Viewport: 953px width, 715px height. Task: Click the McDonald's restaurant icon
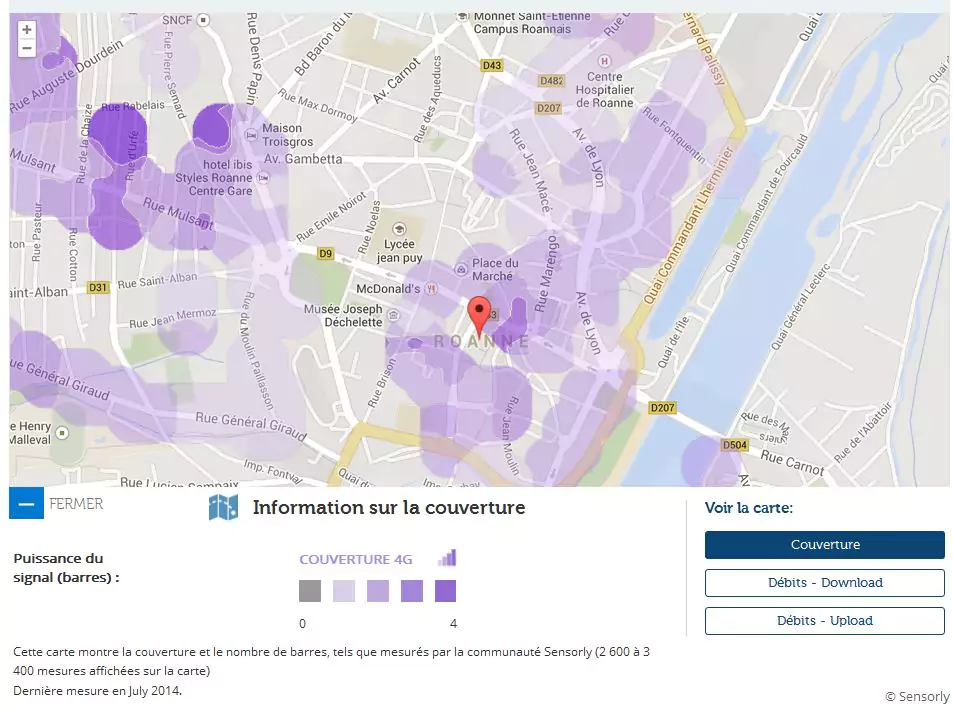point(432,289)
